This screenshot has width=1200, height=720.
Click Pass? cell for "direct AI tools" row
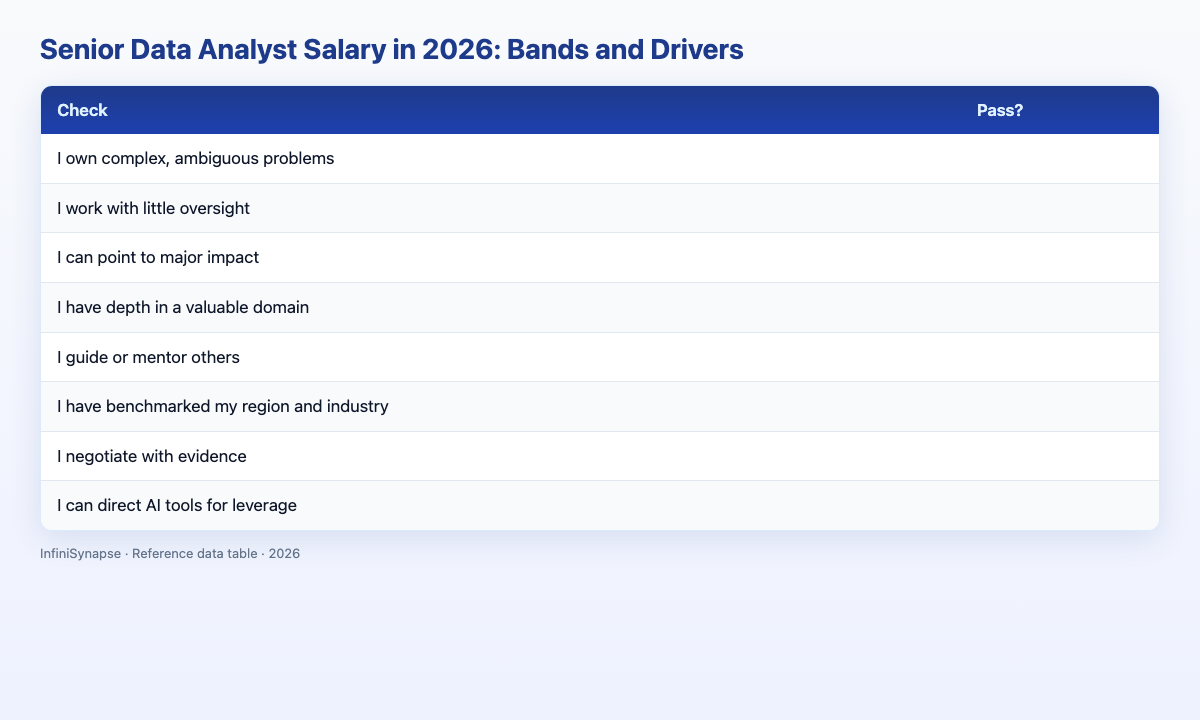pos(1059,505)
